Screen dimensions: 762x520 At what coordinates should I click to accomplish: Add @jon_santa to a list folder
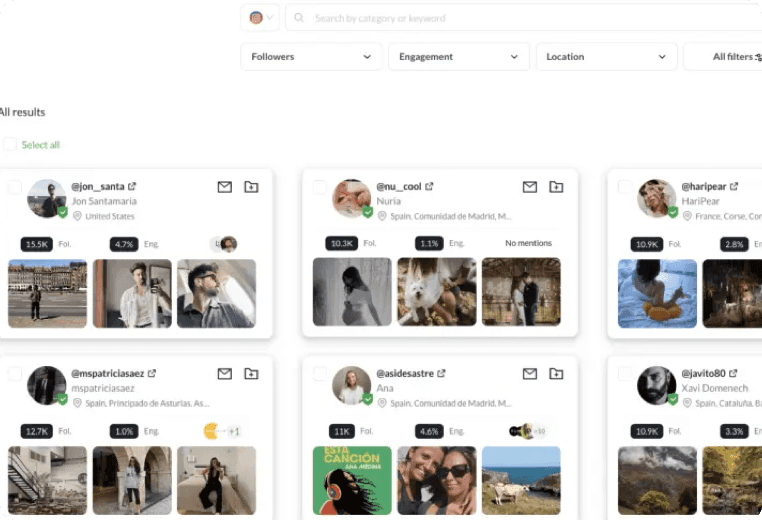coord(251,187)
